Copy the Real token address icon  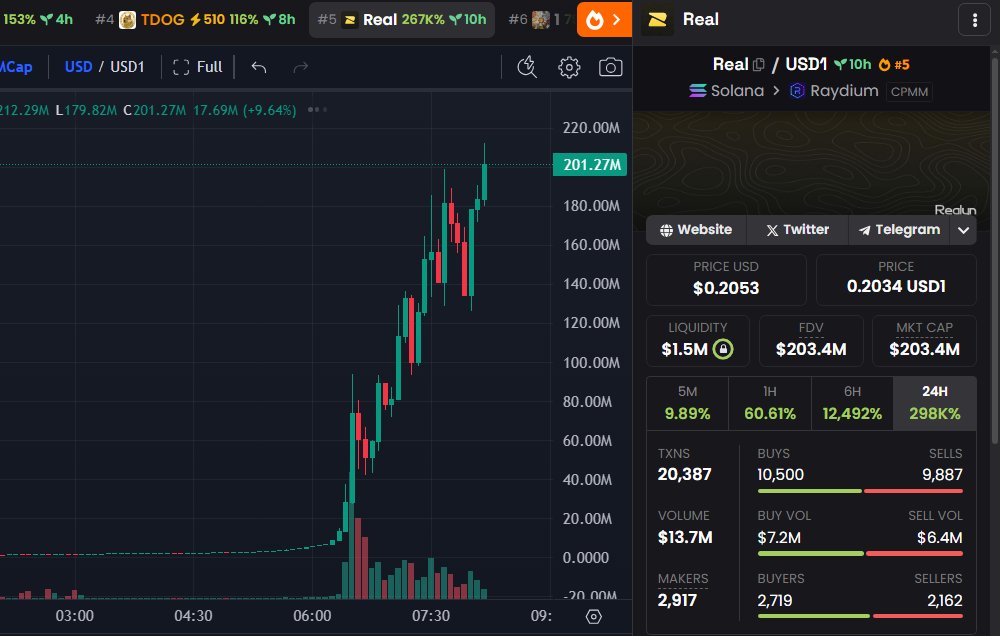point(758,64)
